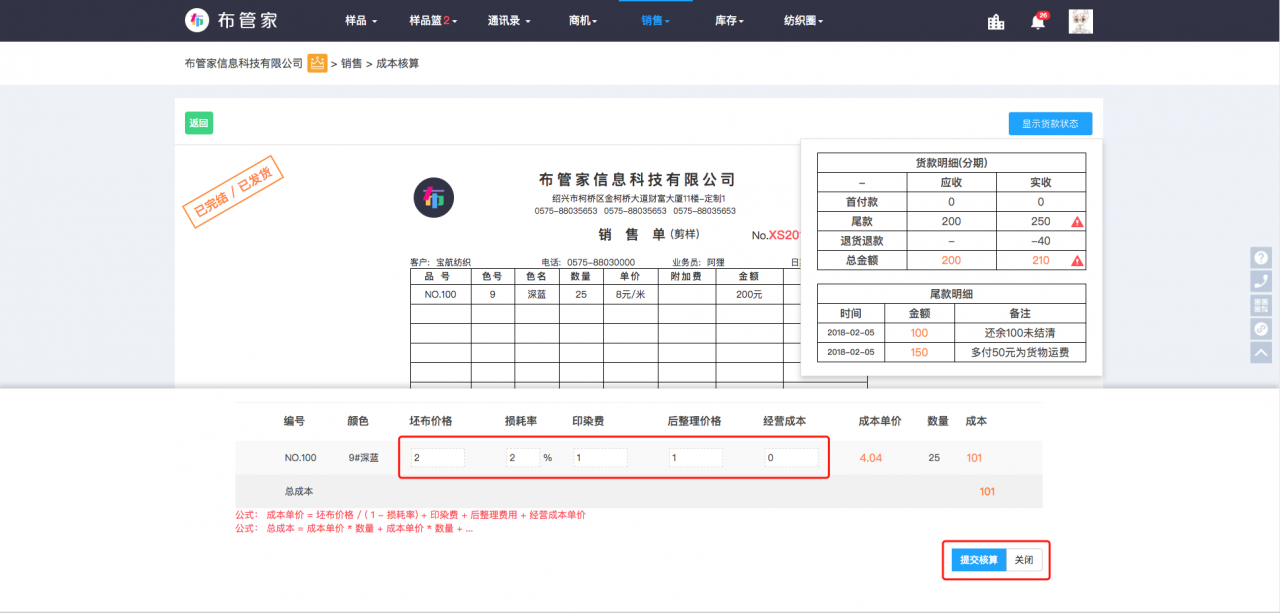Click the phone contact icon on the side
The image size is (1280, 613).
click(x=1261, y=281)
